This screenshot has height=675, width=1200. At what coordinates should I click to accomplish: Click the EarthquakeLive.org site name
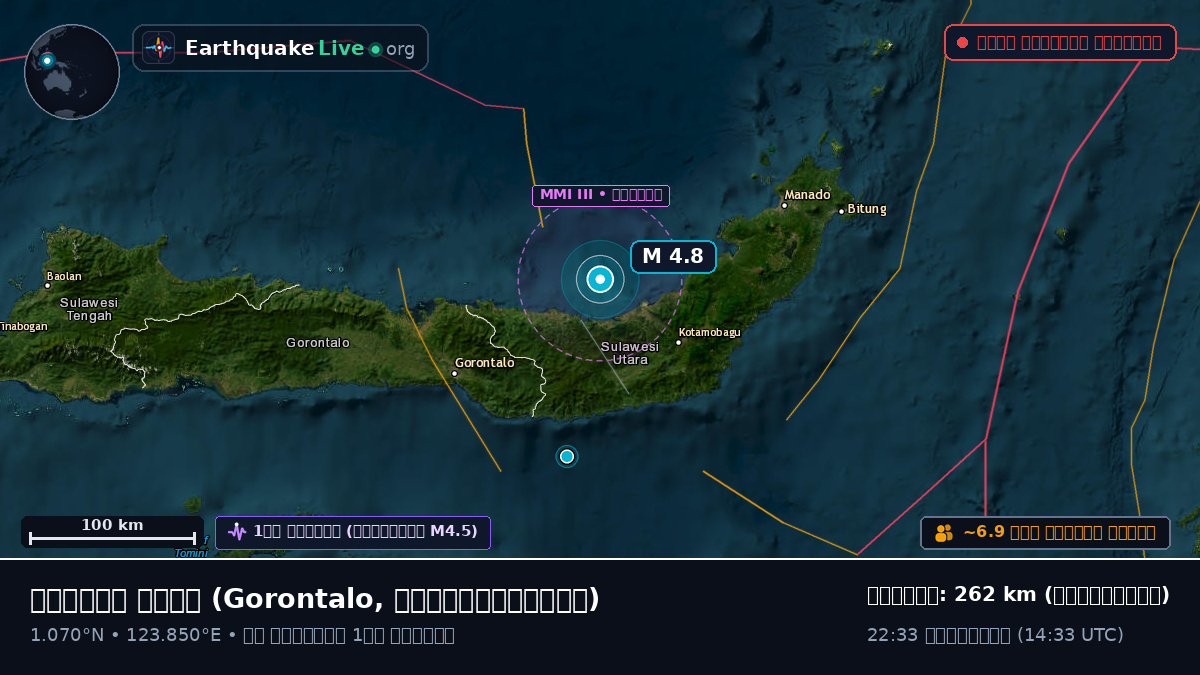(300, 48)
